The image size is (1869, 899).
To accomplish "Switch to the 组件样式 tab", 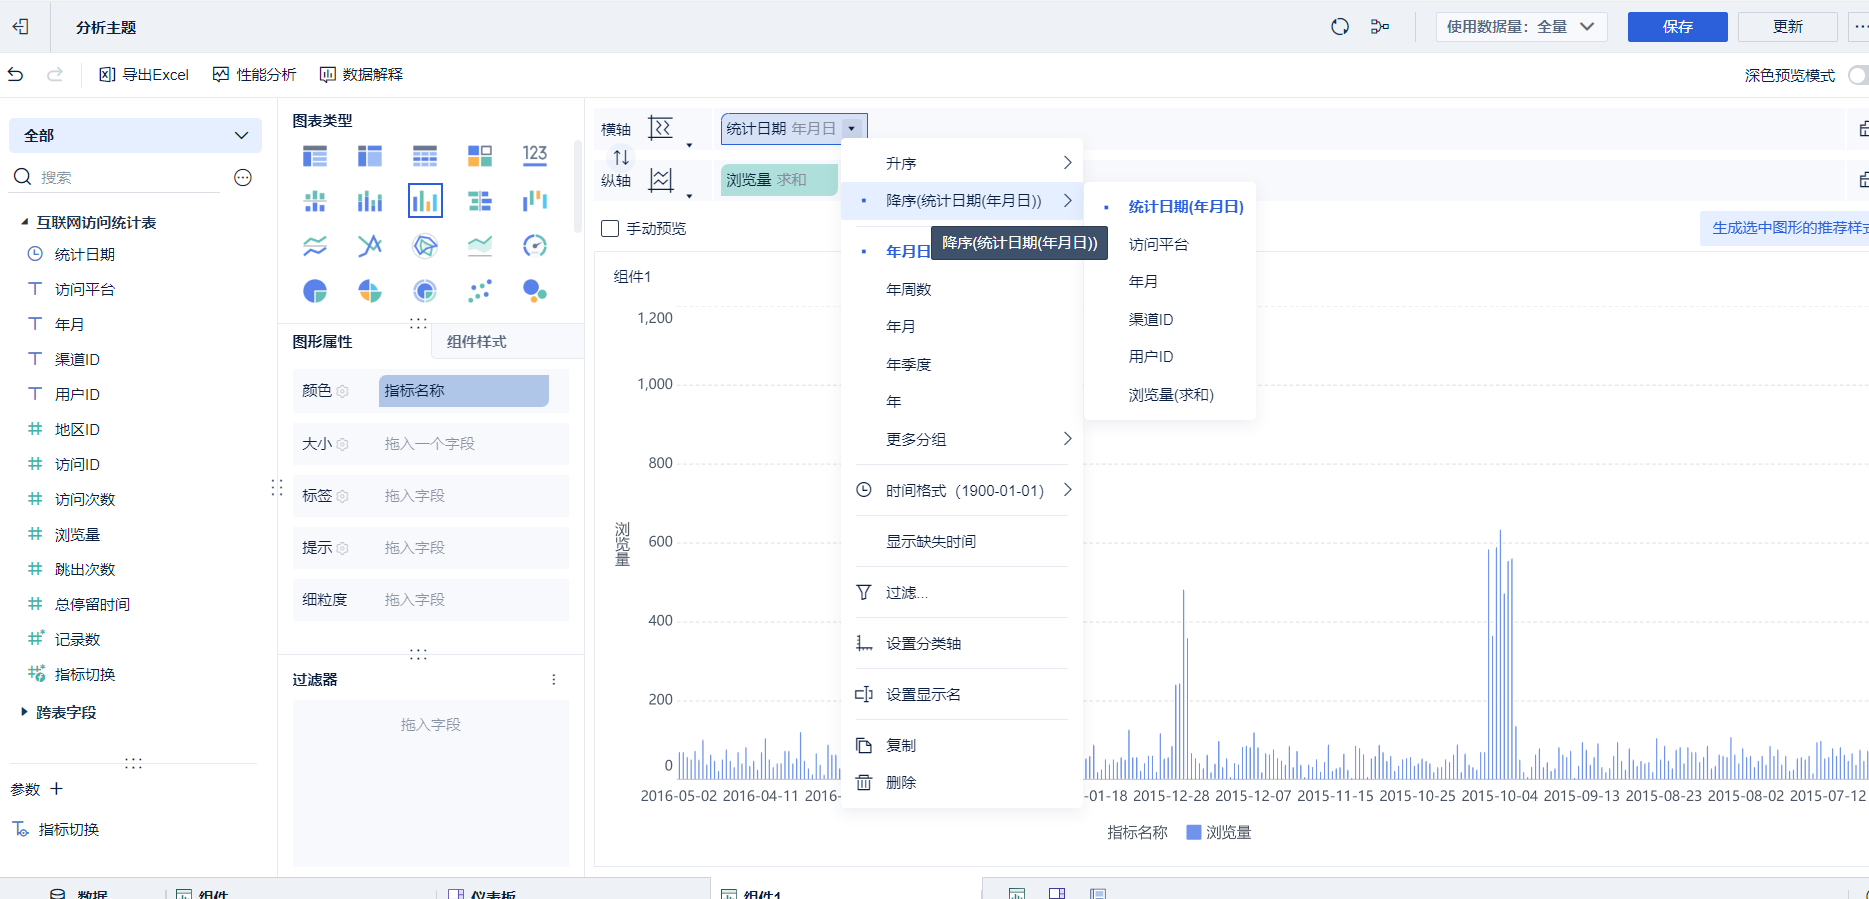I will (476, 342).
